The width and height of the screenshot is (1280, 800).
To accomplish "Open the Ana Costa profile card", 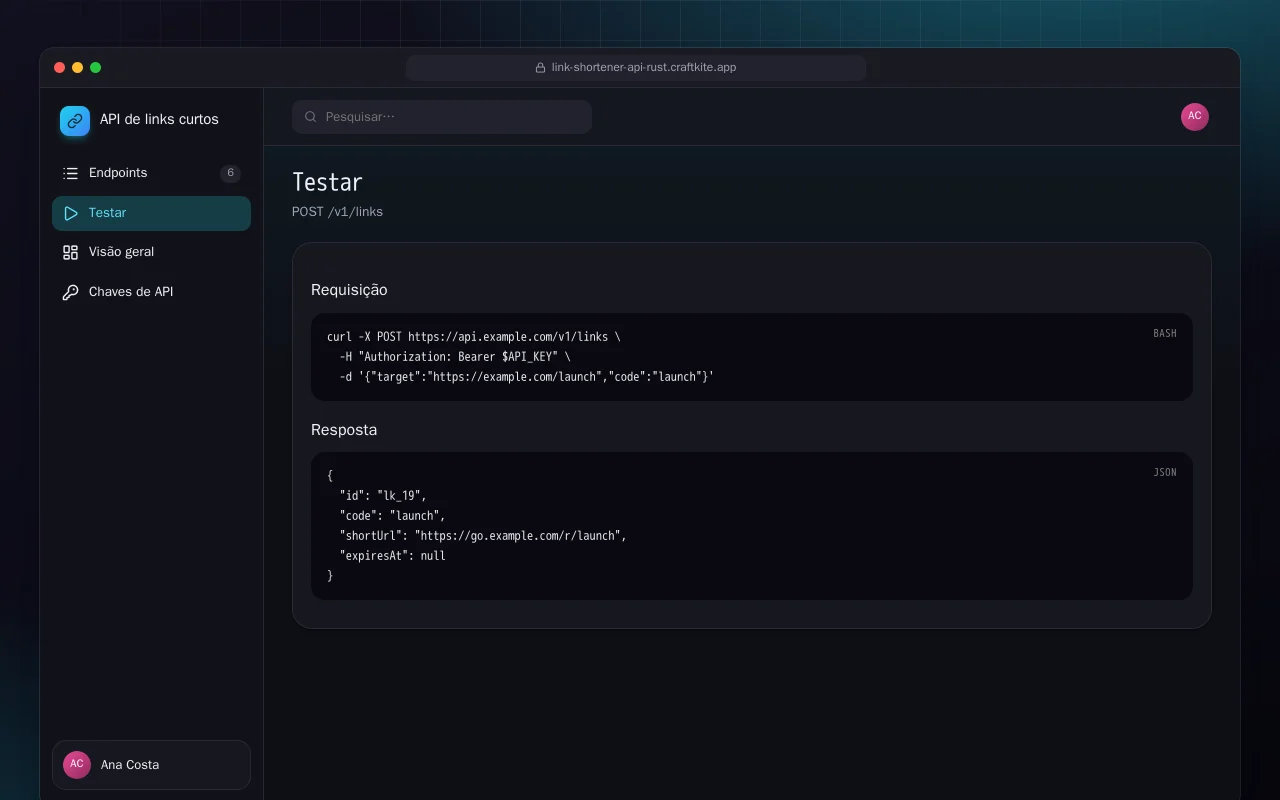I will (x=151, y=765).
